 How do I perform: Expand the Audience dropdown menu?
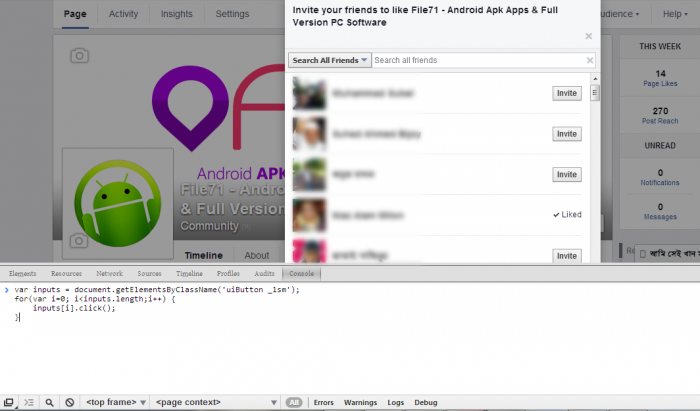point(620,14)
